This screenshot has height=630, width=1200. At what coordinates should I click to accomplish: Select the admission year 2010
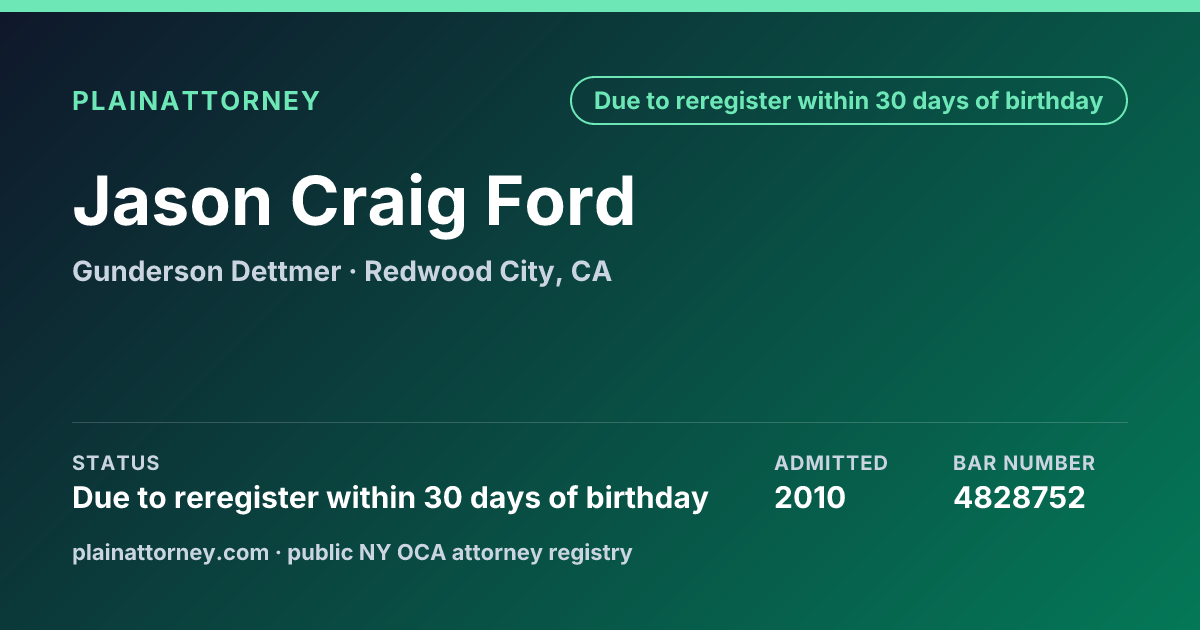[810, 498]
